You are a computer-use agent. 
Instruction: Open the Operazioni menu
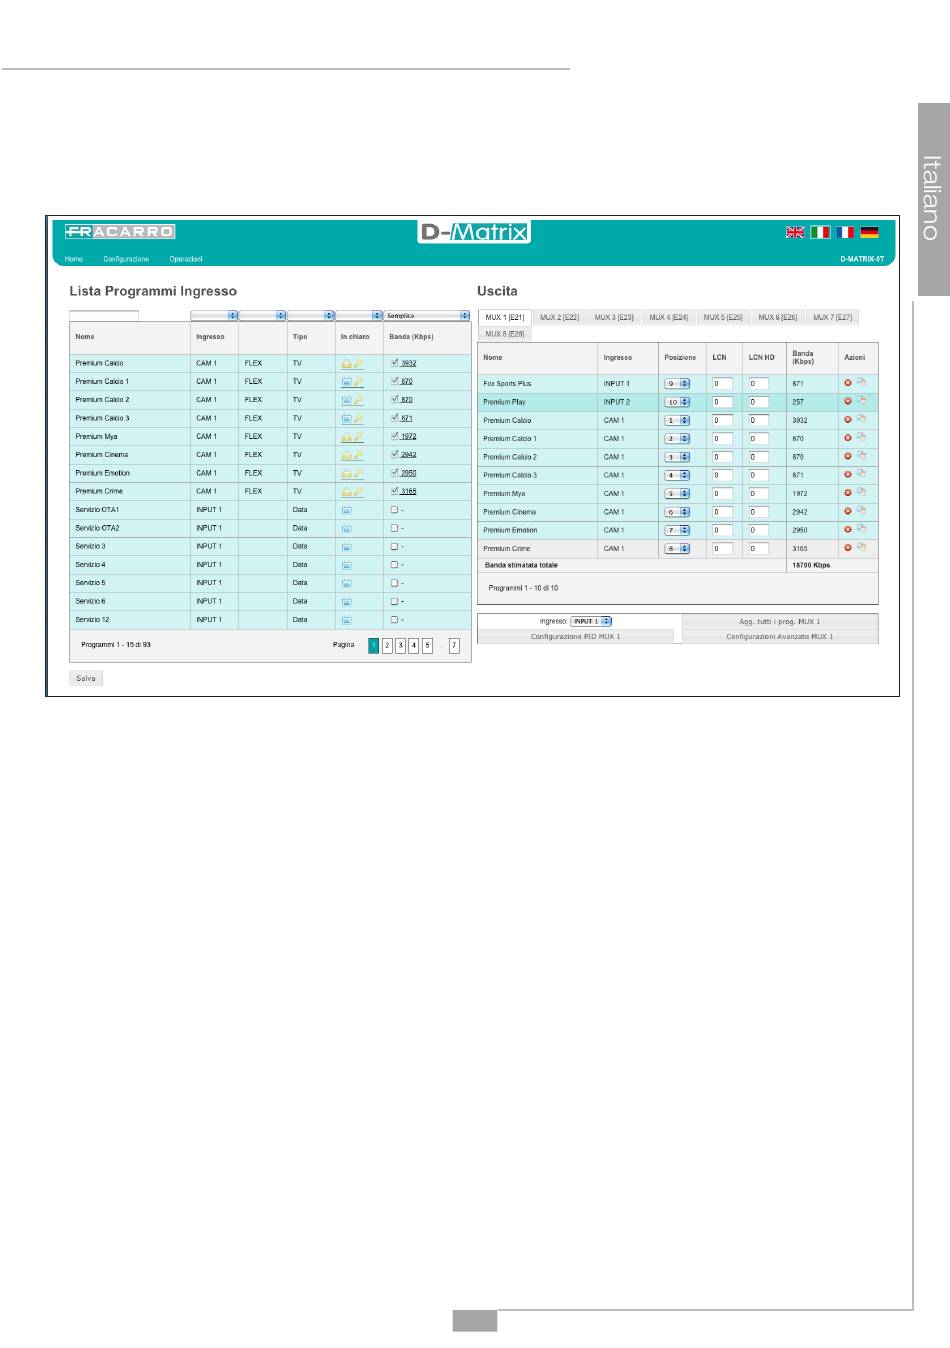(185, 259)
